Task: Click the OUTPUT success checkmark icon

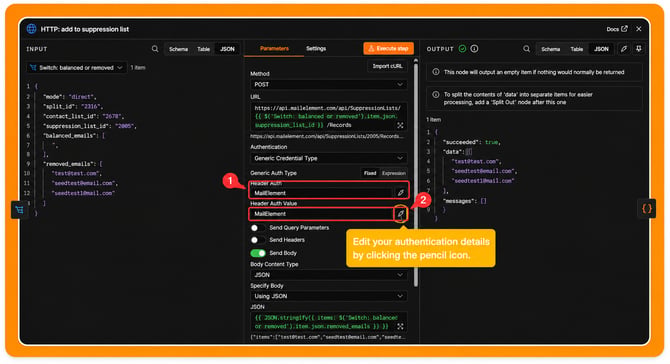Action: pos(462,49)
